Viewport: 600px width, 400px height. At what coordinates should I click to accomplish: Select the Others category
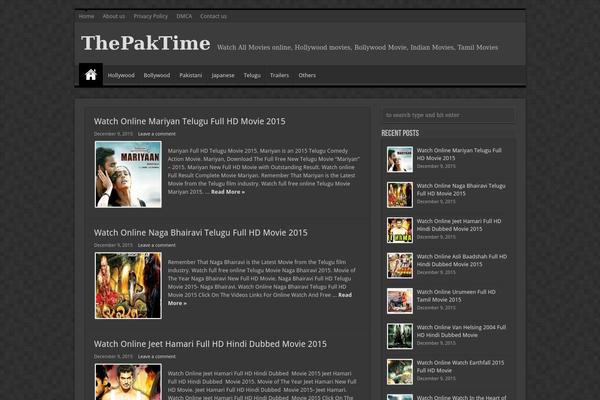coord(307,75)
